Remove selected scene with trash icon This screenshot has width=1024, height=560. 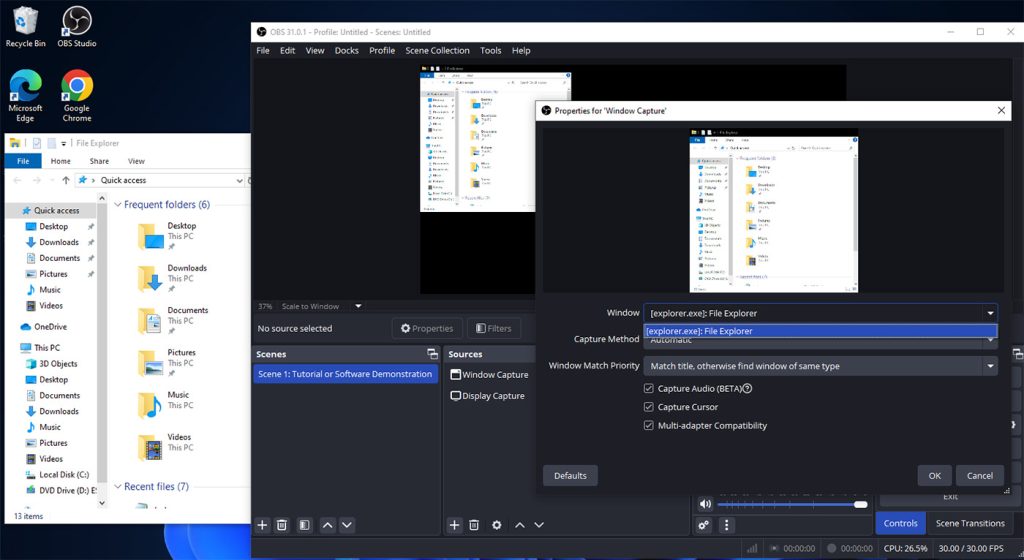pos(281,525)
